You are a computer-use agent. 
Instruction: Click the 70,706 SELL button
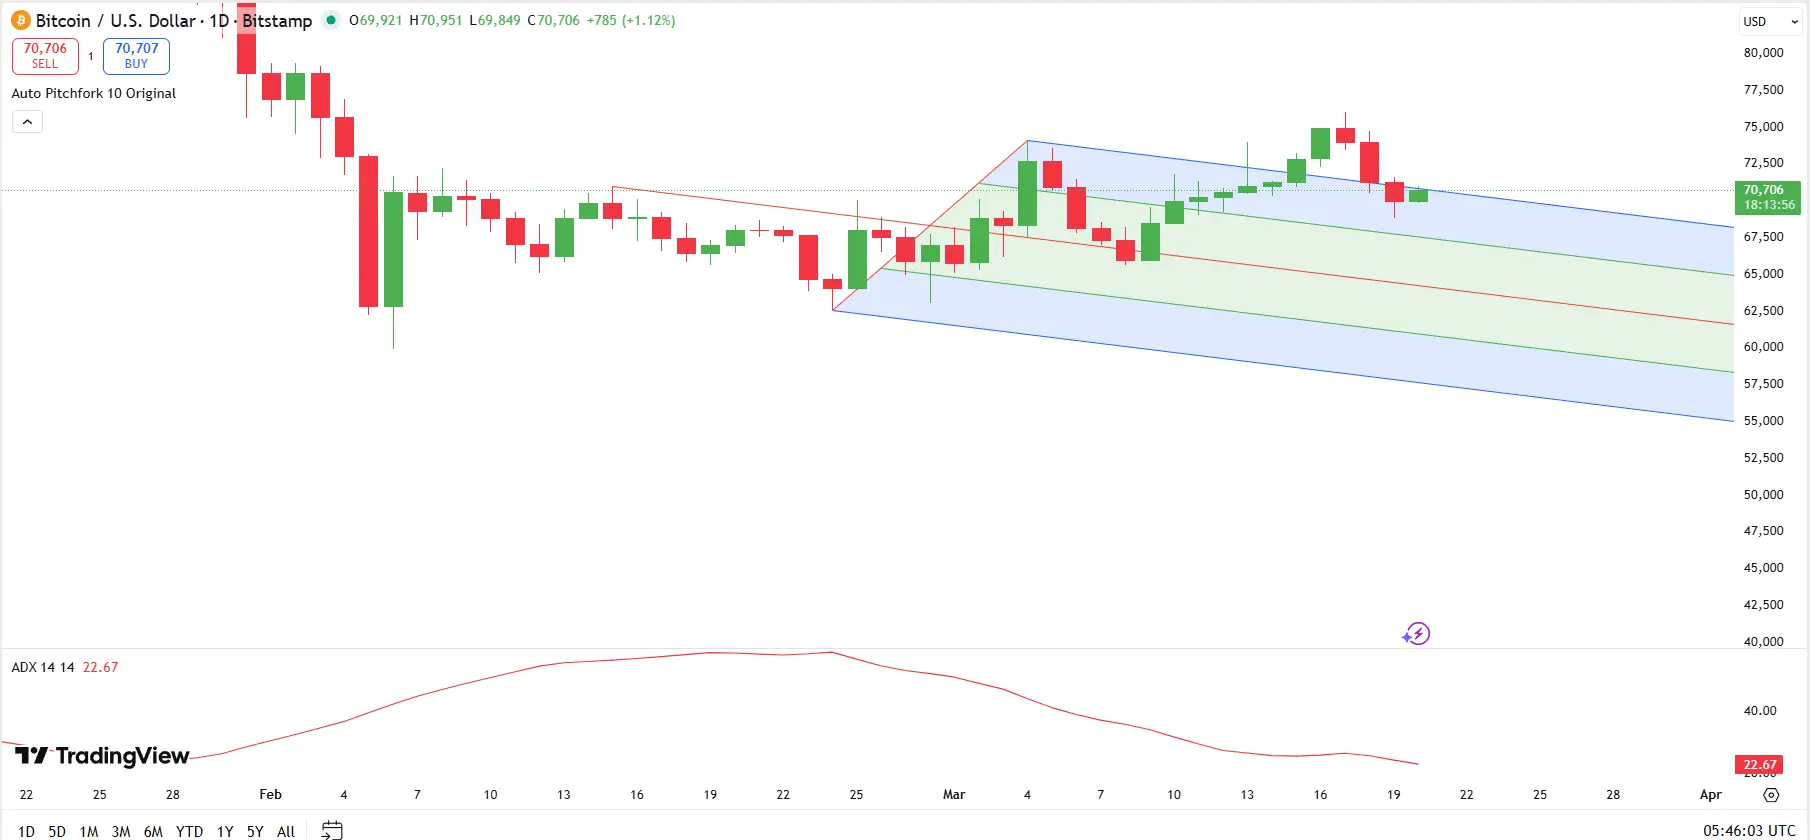click(45, 56)
